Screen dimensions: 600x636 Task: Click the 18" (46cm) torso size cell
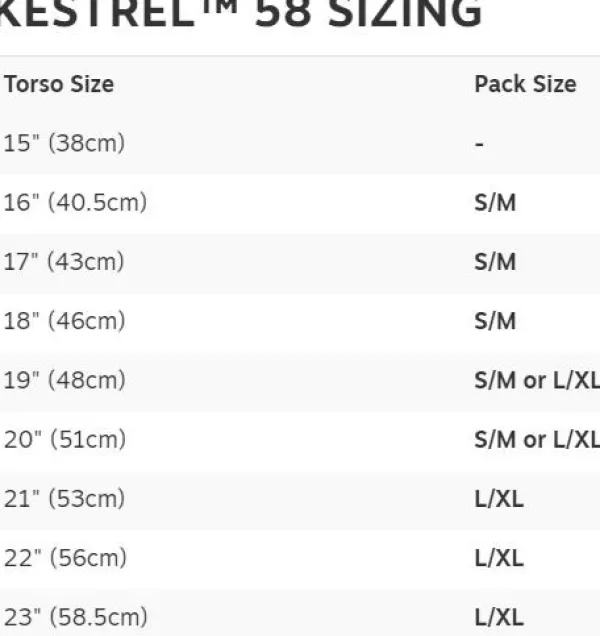pos(64,321)
